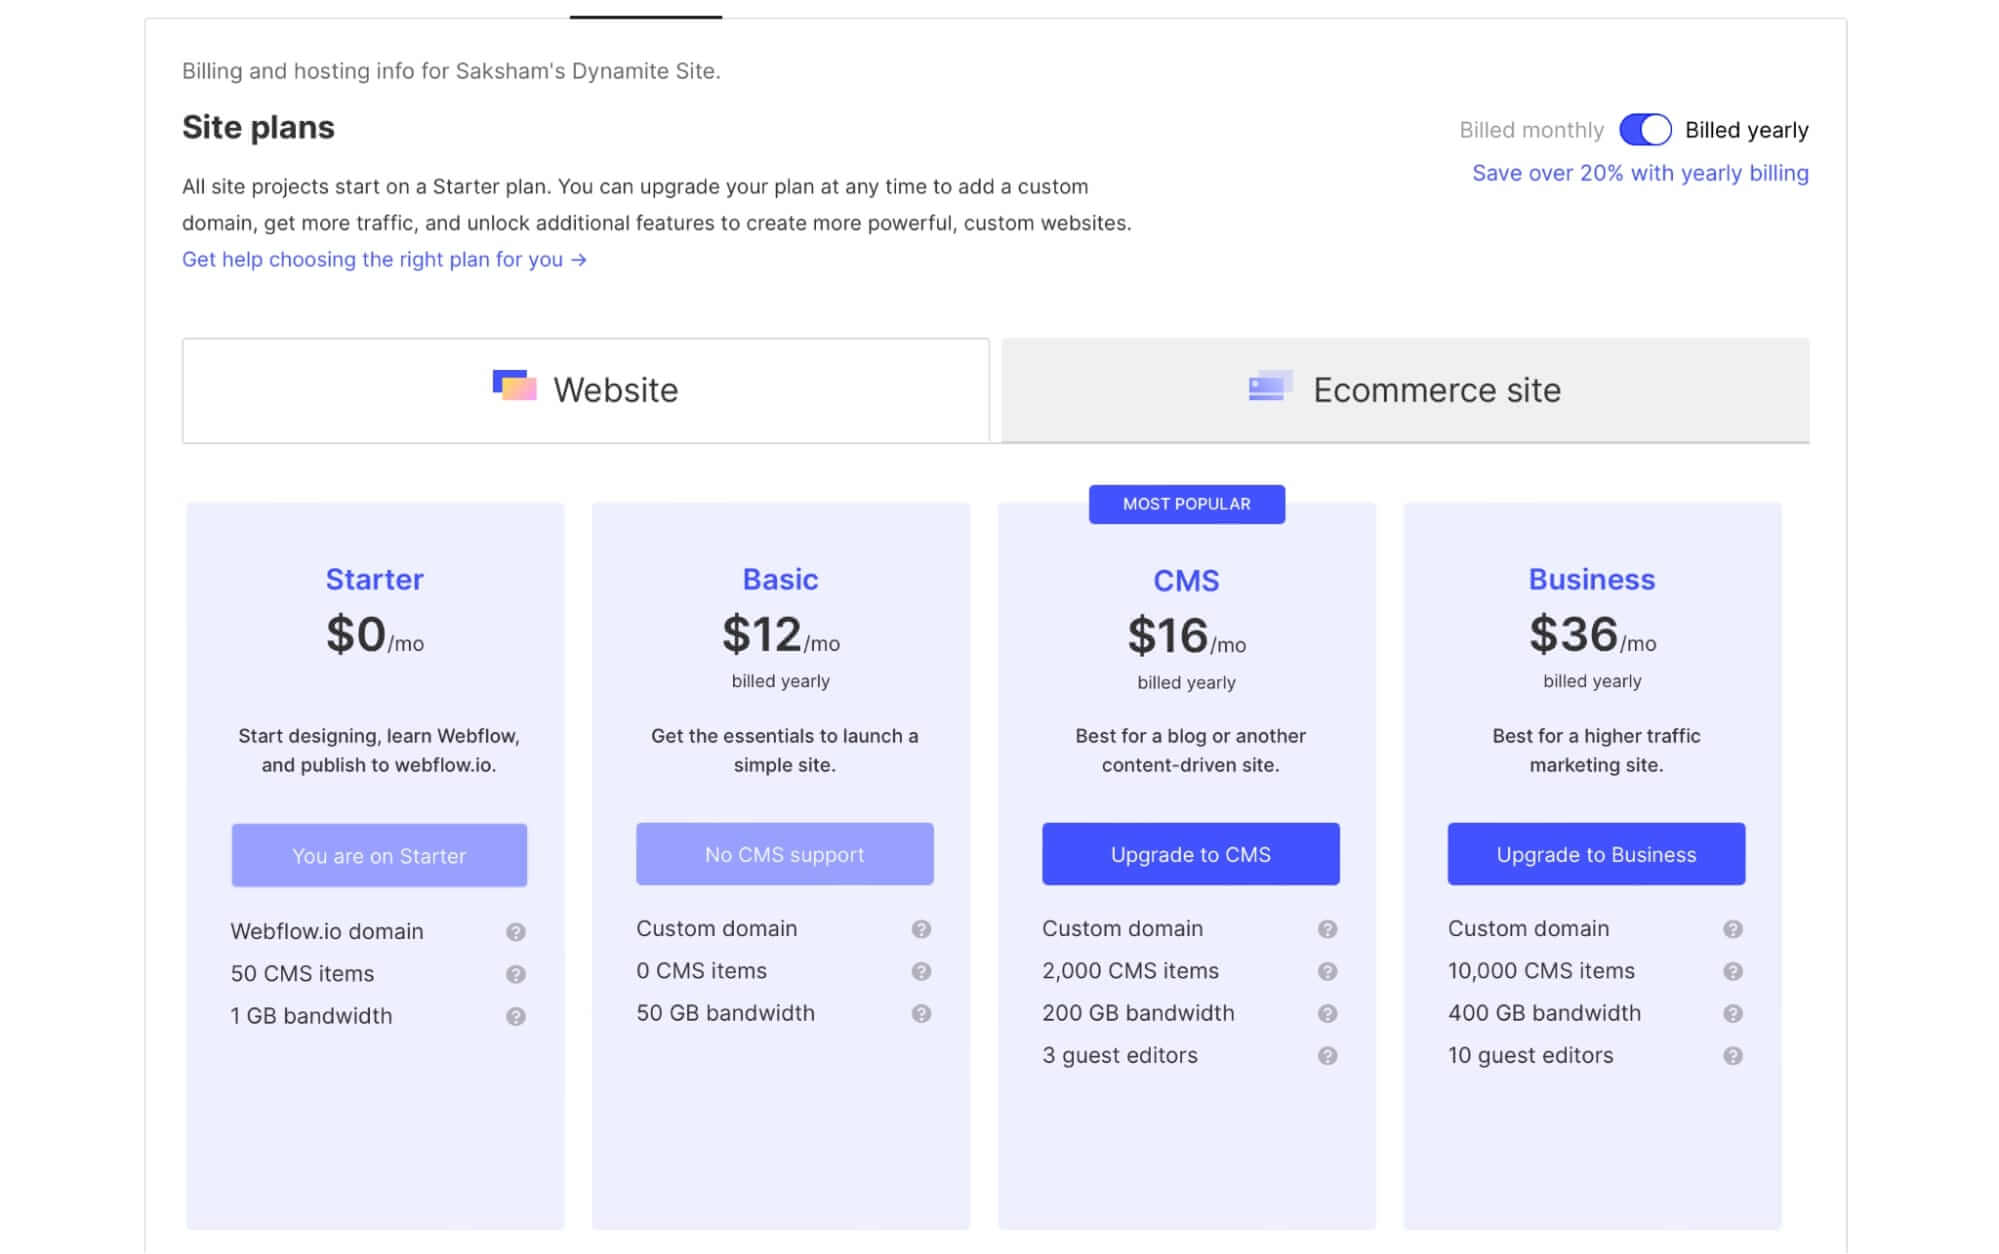The width and height of the screenshot is (1999, 1254).
Task: Click Upgrade to CMS button
Action: 1190,854
